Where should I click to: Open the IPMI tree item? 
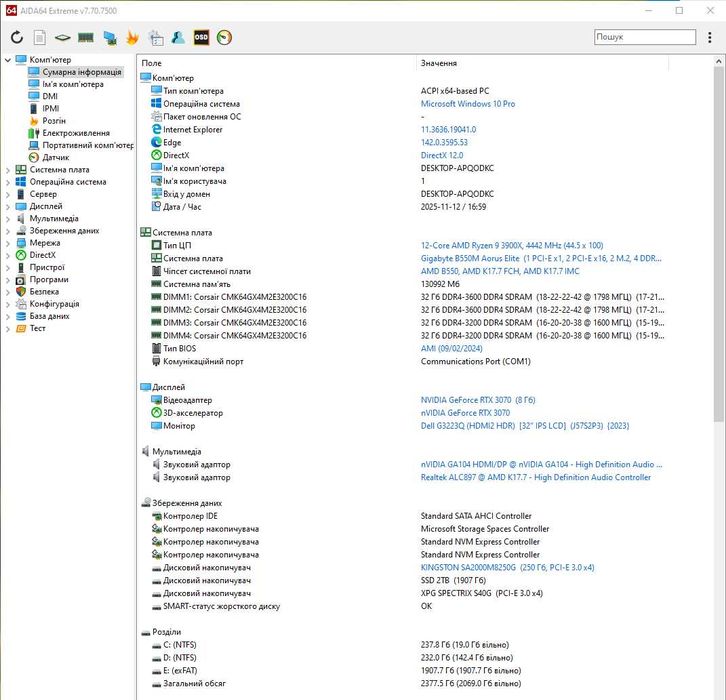[x=51, y=108]
